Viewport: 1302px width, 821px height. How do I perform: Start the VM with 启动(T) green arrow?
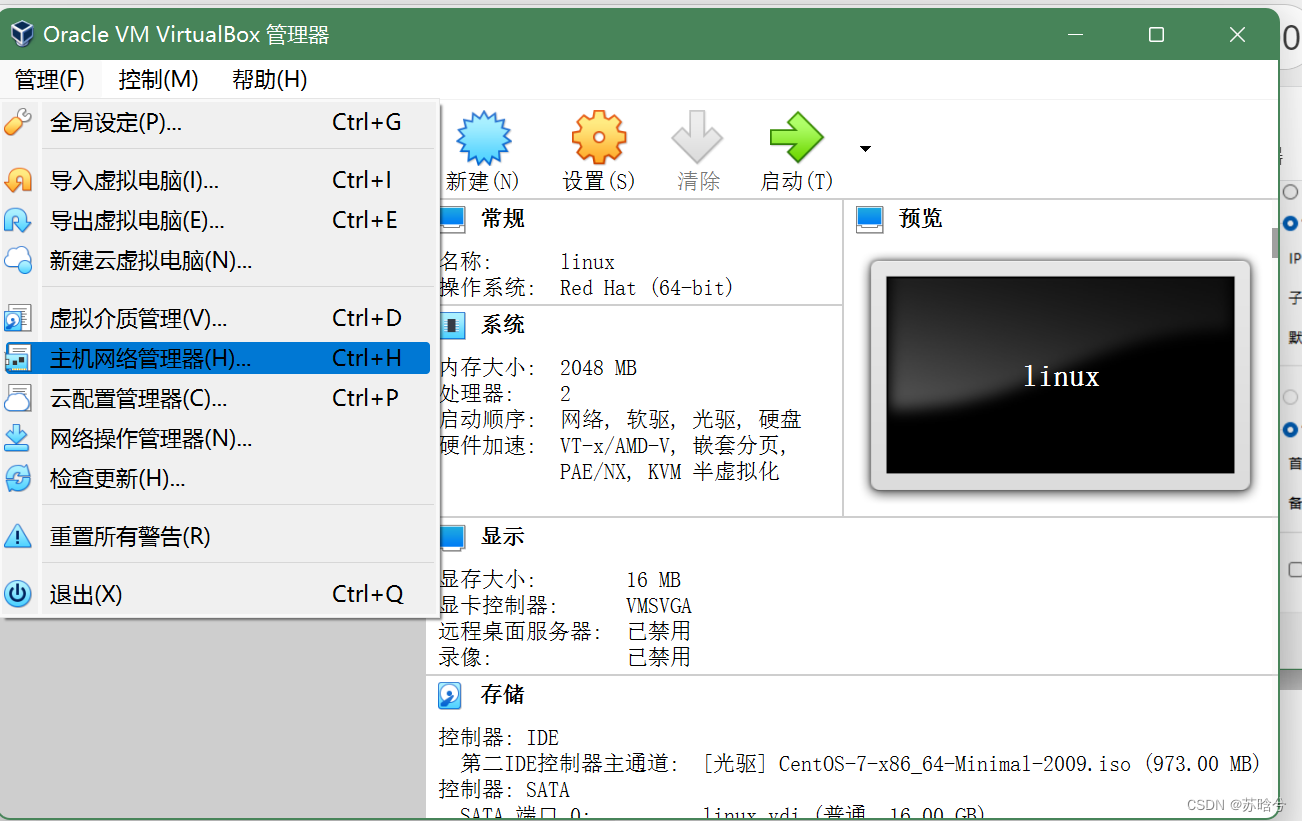796,138
